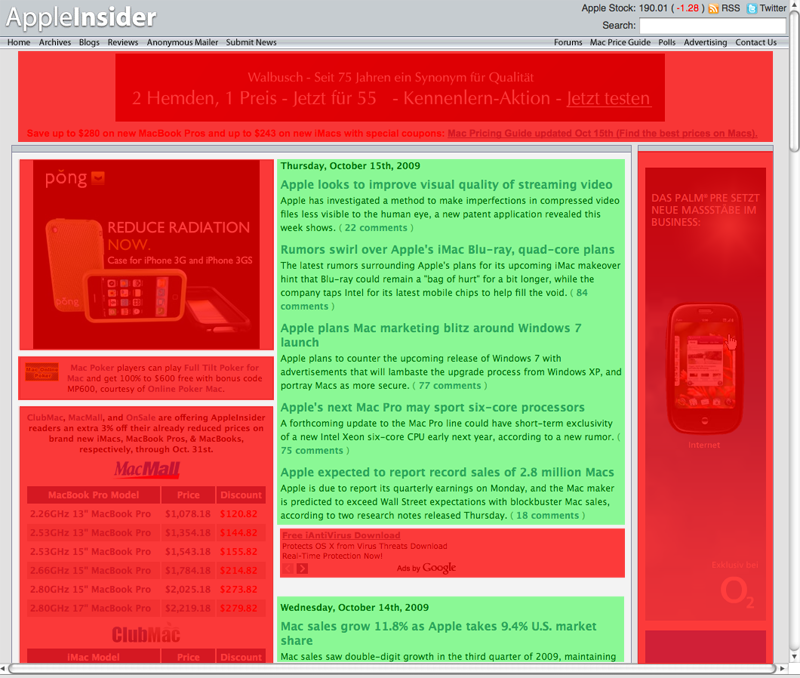Click 'Thursday, October 15th, 2009' date heading

[351, 166]
